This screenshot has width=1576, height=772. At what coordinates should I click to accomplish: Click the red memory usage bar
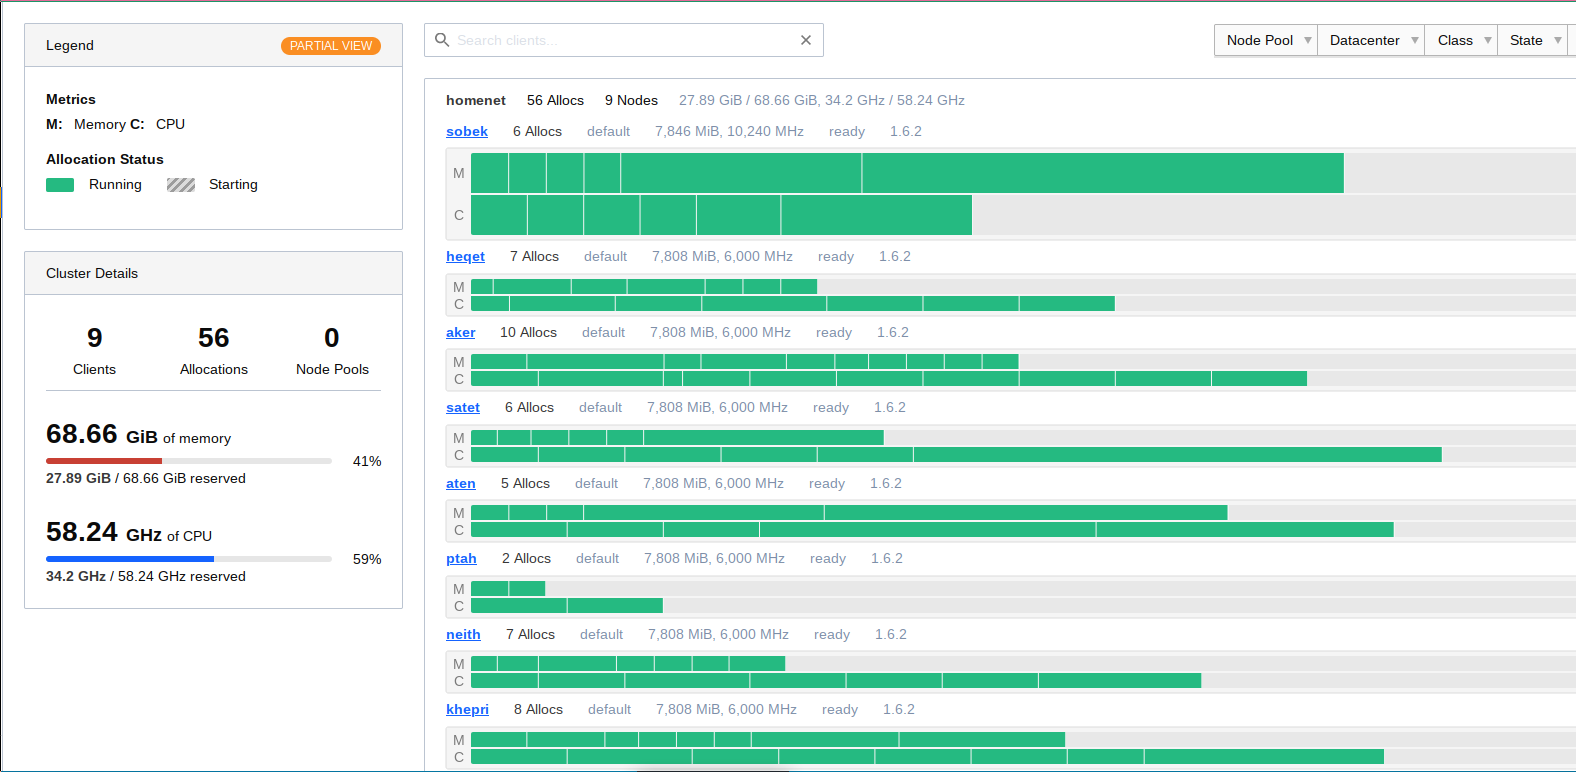(x=104, y=461)
